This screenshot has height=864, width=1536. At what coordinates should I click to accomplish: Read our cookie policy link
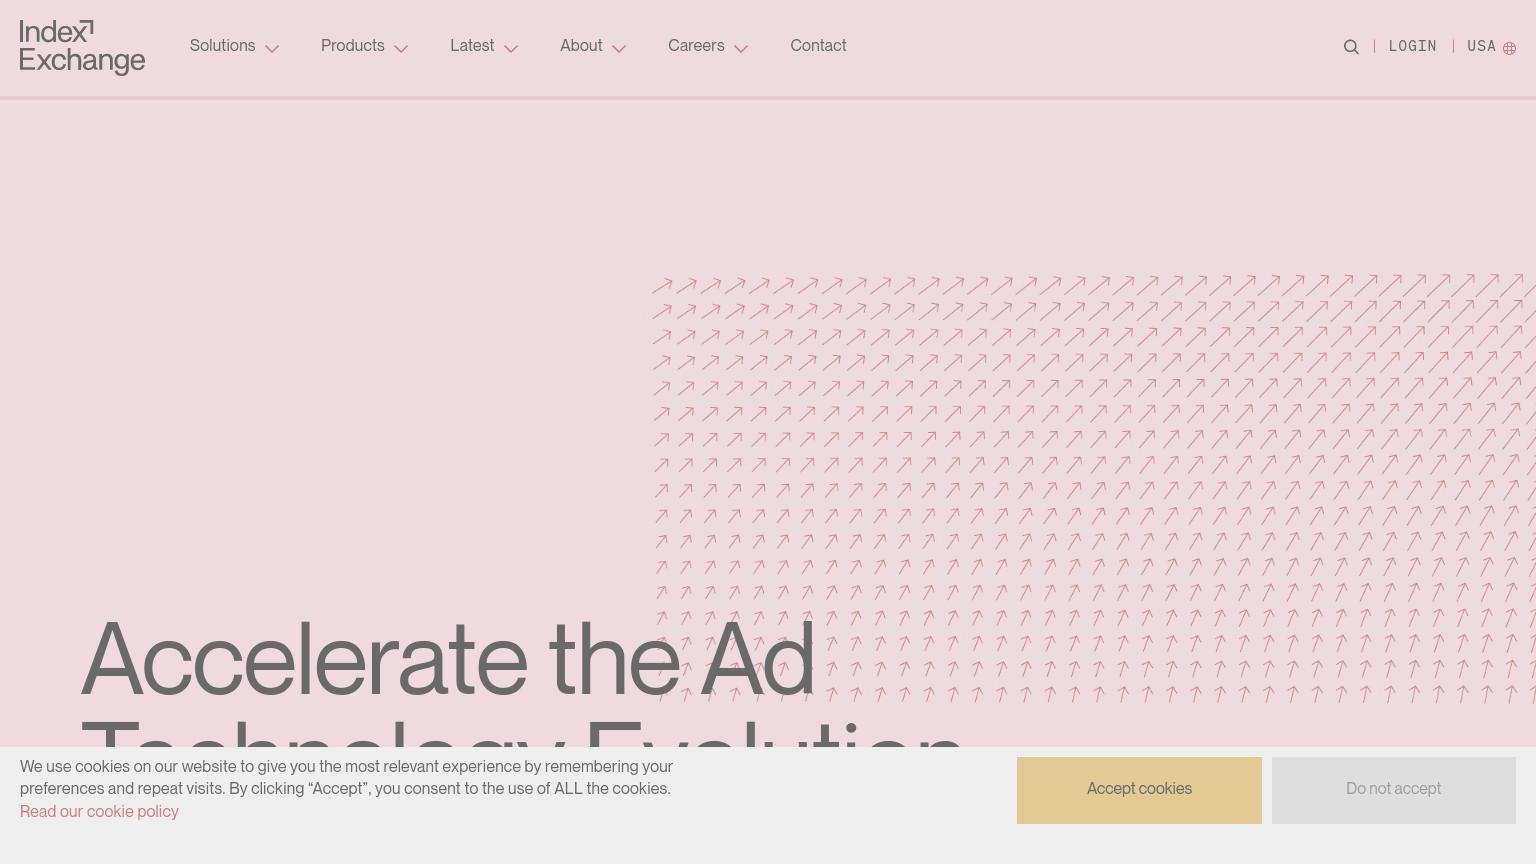coord(99,811)
